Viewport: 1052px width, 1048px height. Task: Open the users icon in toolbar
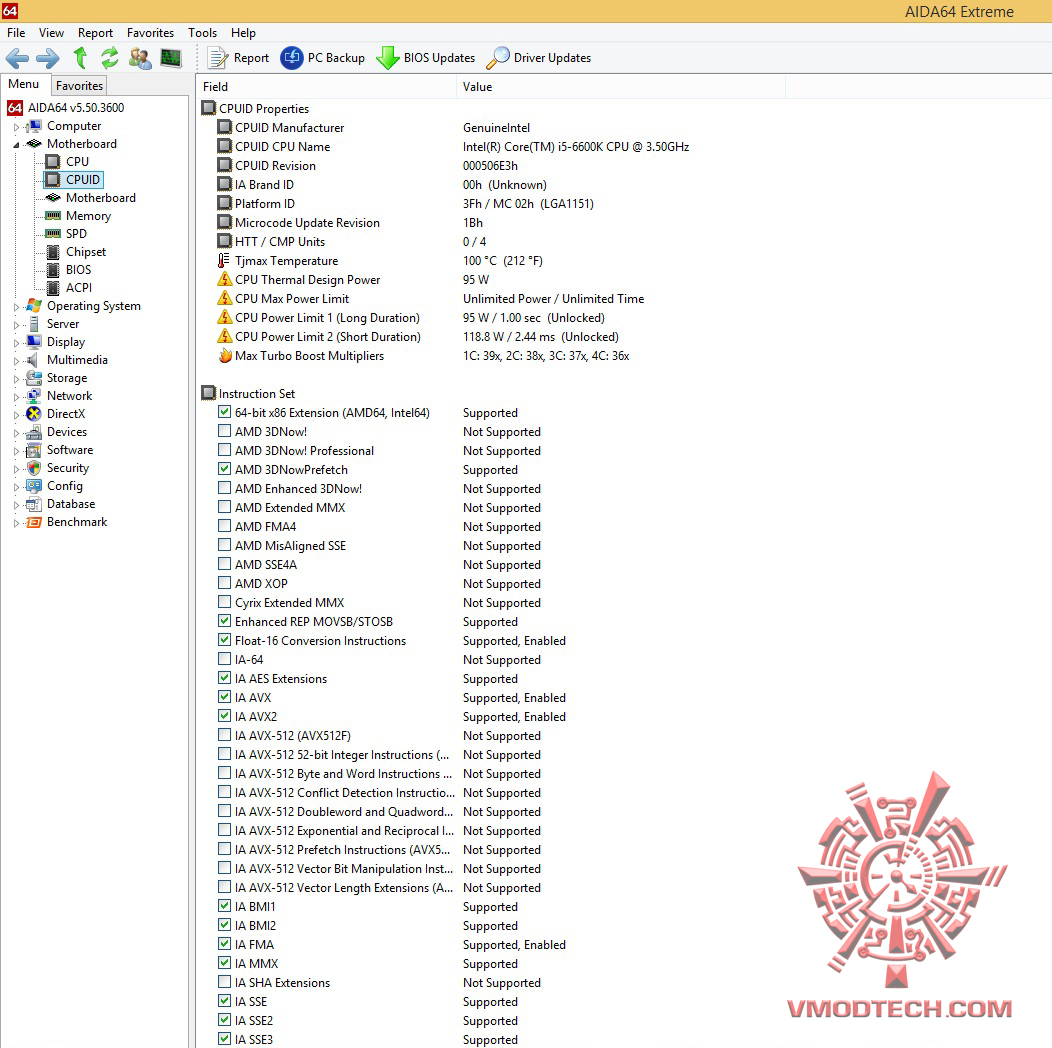[140, 58]
